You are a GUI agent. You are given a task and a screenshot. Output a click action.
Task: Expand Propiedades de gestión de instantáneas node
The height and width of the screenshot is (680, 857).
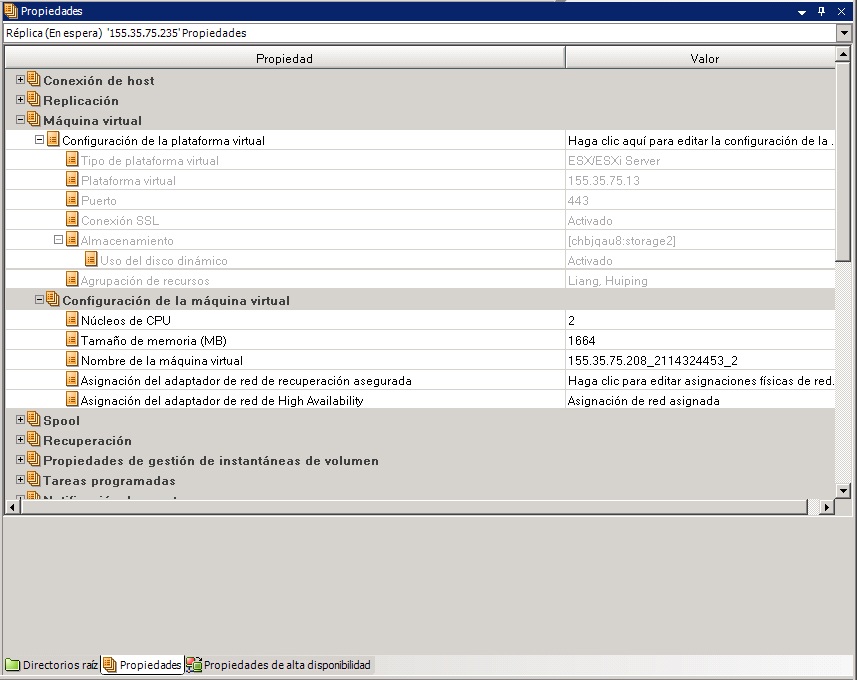20,460
